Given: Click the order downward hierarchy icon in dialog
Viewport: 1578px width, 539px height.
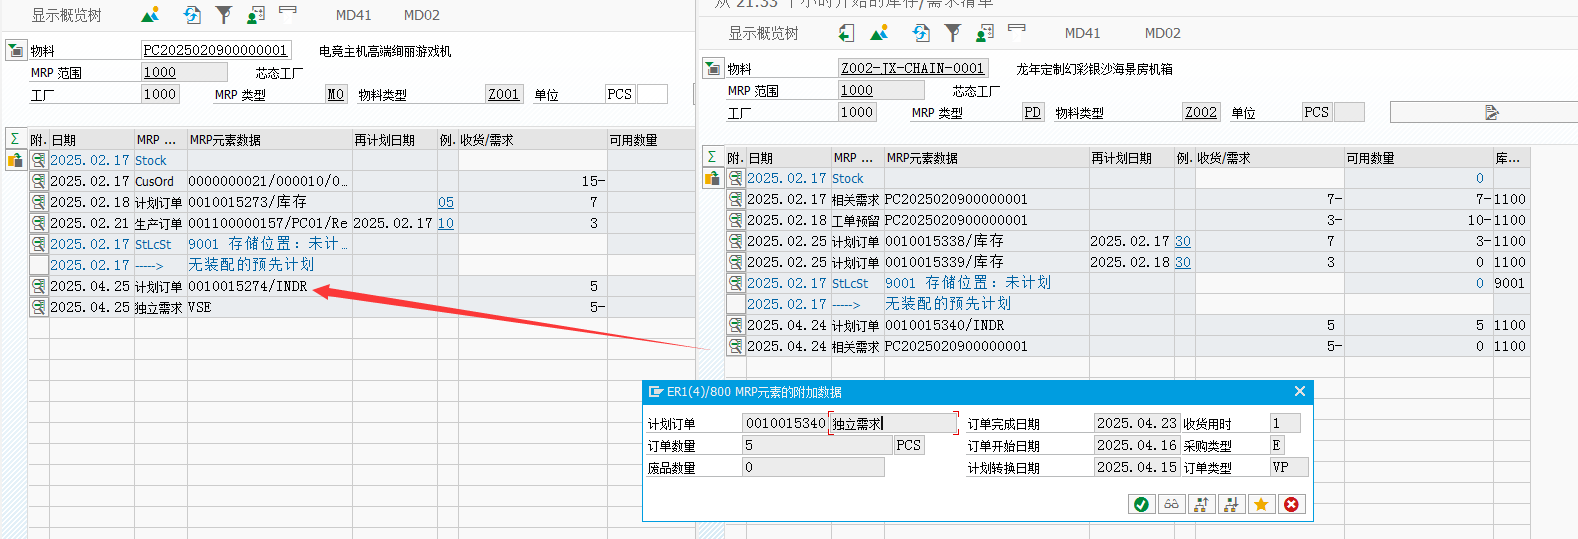Looking at the screenshot, I should (1231, 504).
